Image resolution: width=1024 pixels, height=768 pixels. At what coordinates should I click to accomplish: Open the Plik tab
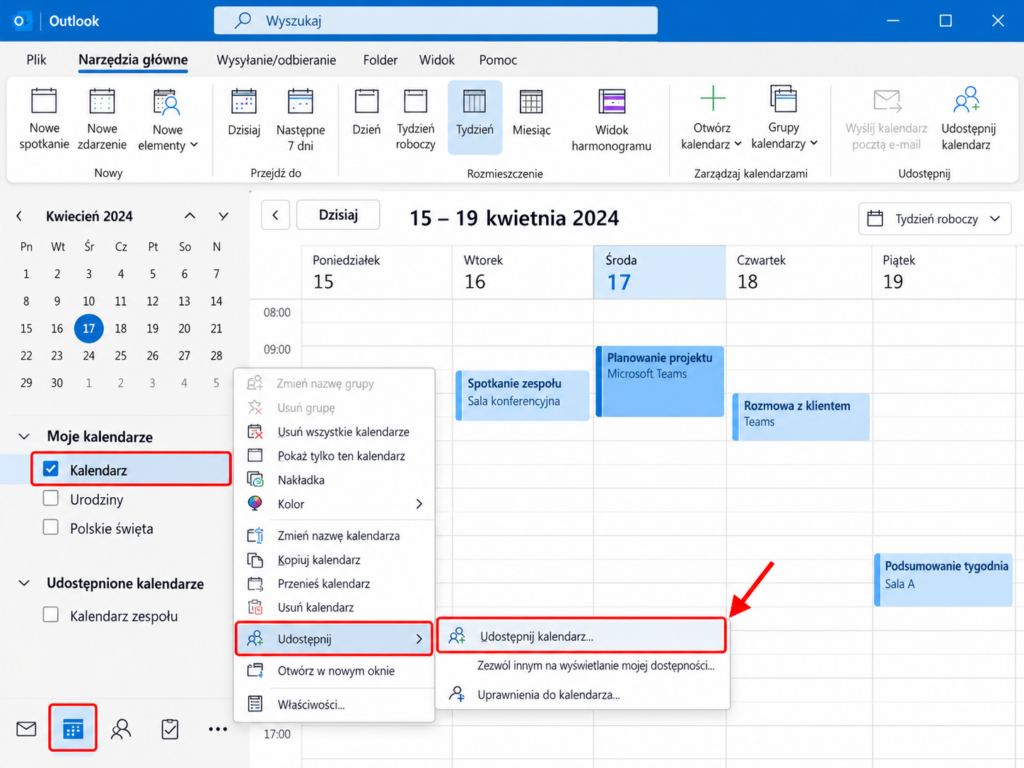tap(36, 60)
